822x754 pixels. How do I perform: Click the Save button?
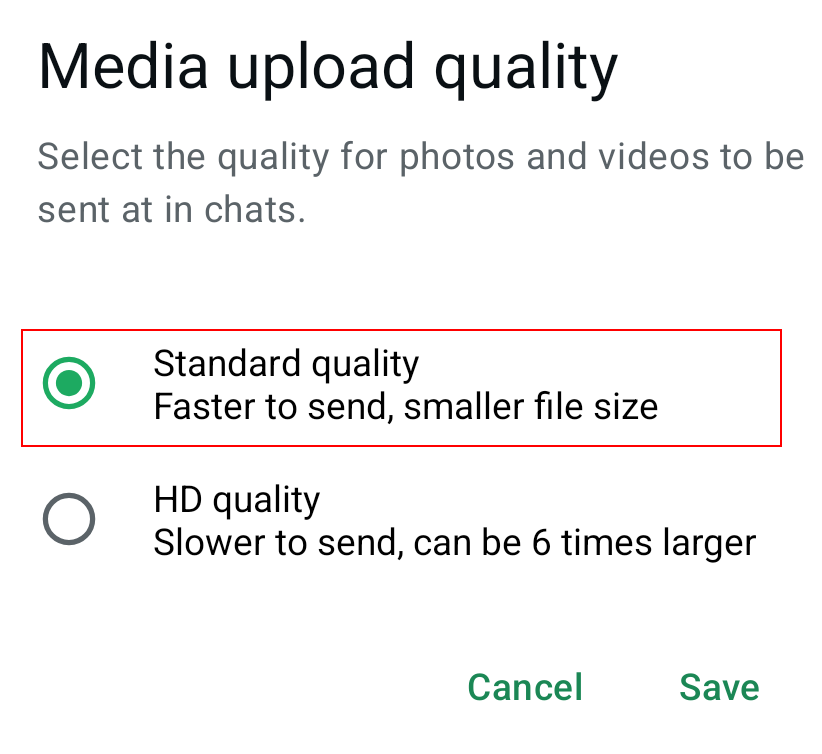click(x=719, y=687)
